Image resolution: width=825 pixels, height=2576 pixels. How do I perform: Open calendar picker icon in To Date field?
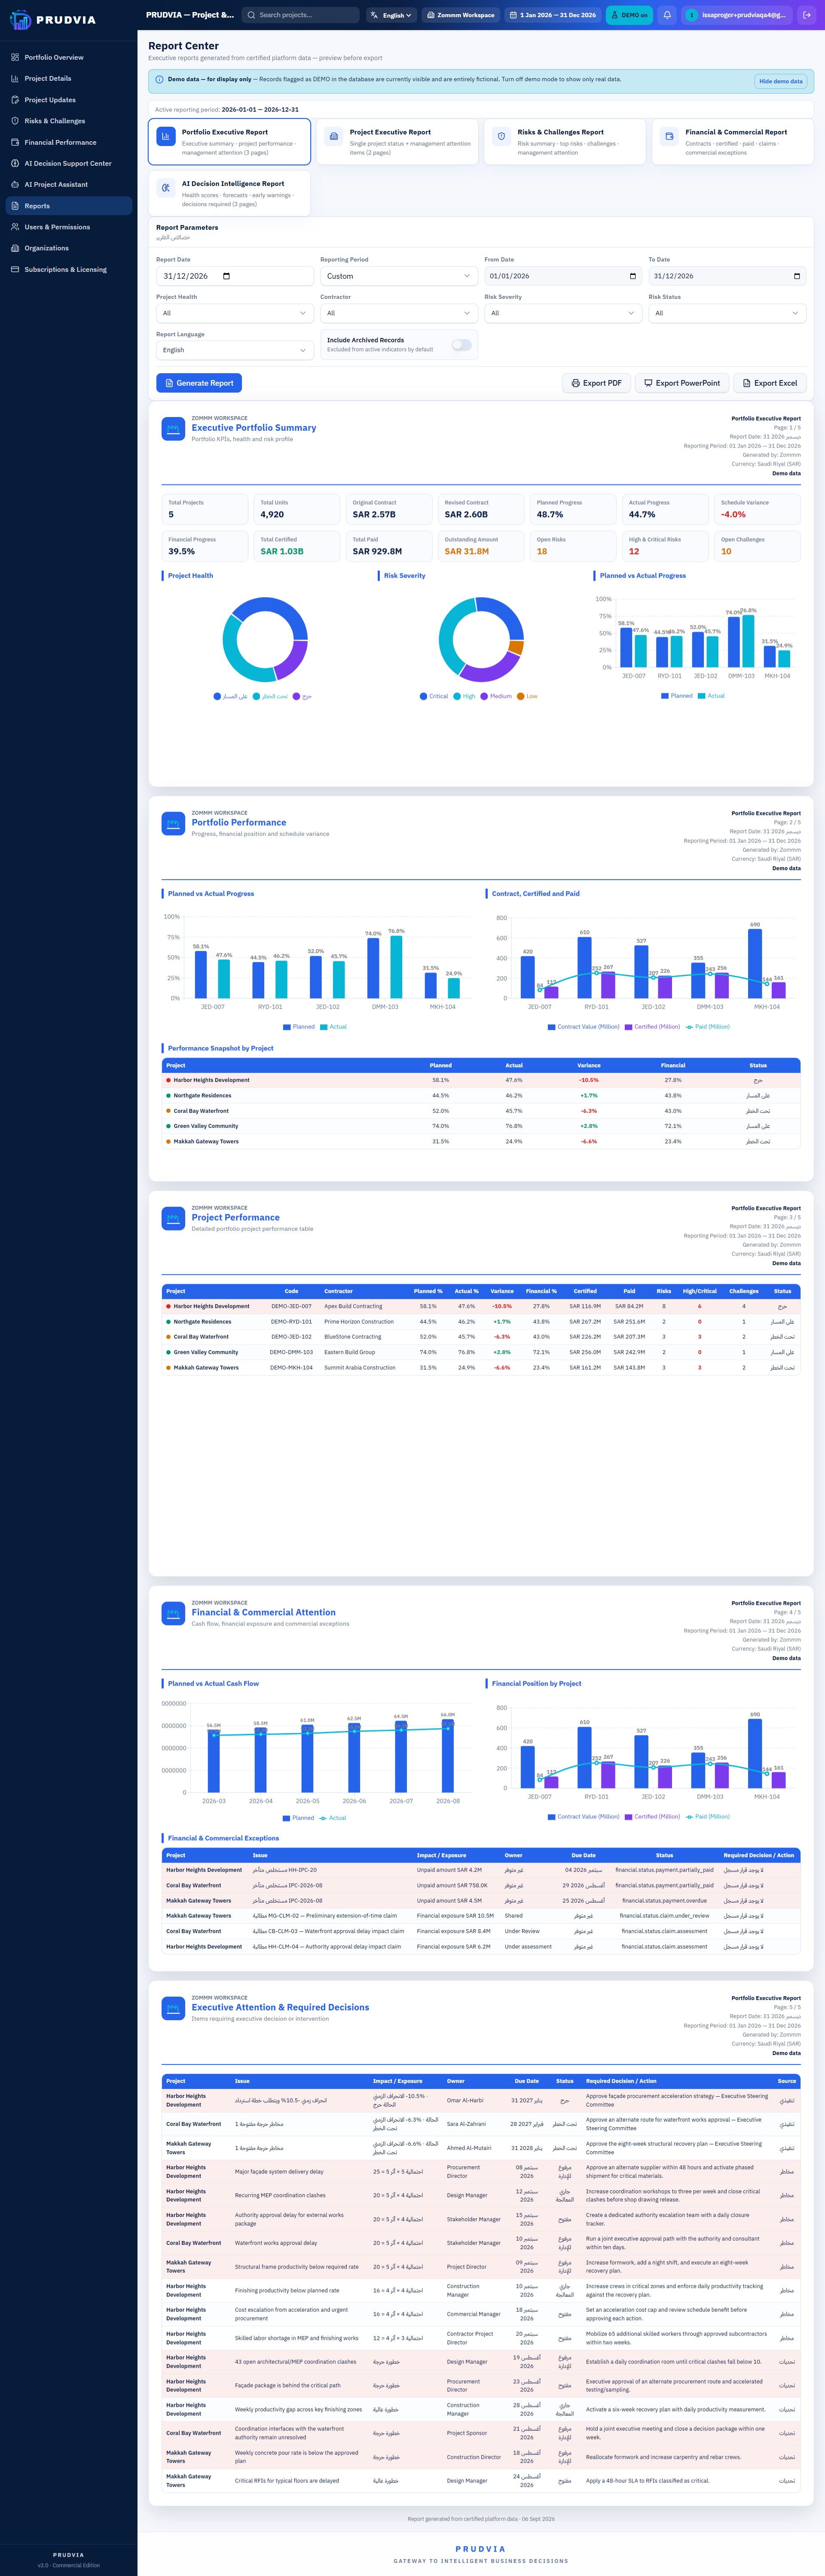796,276
